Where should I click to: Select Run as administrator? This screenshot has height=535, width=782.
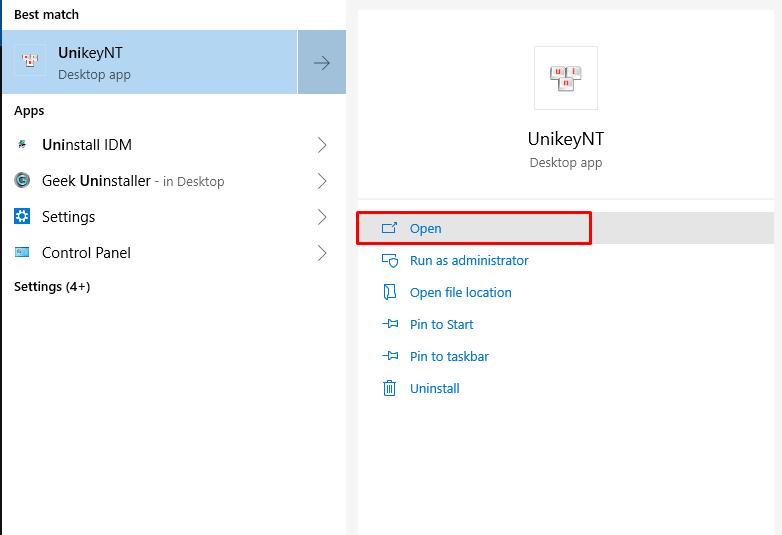(469, 260)
